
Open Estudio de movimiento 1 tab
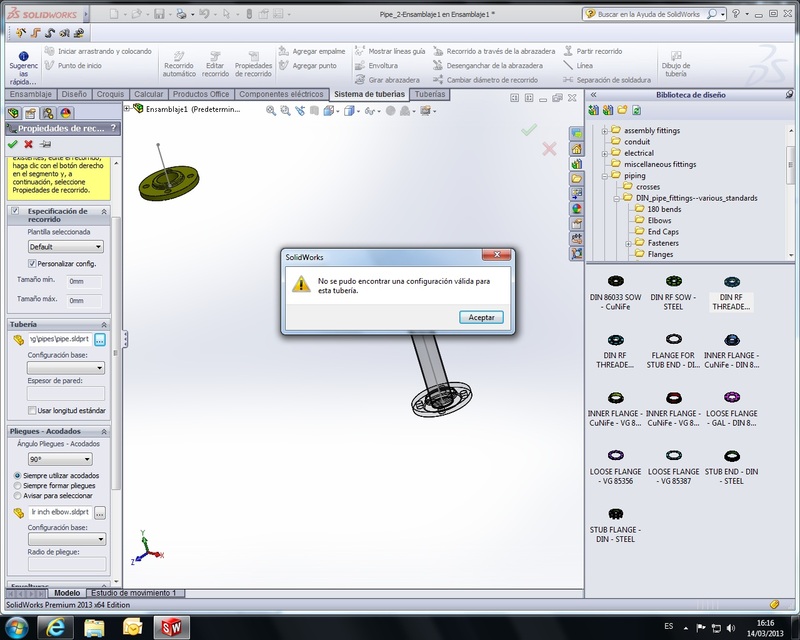133,593
